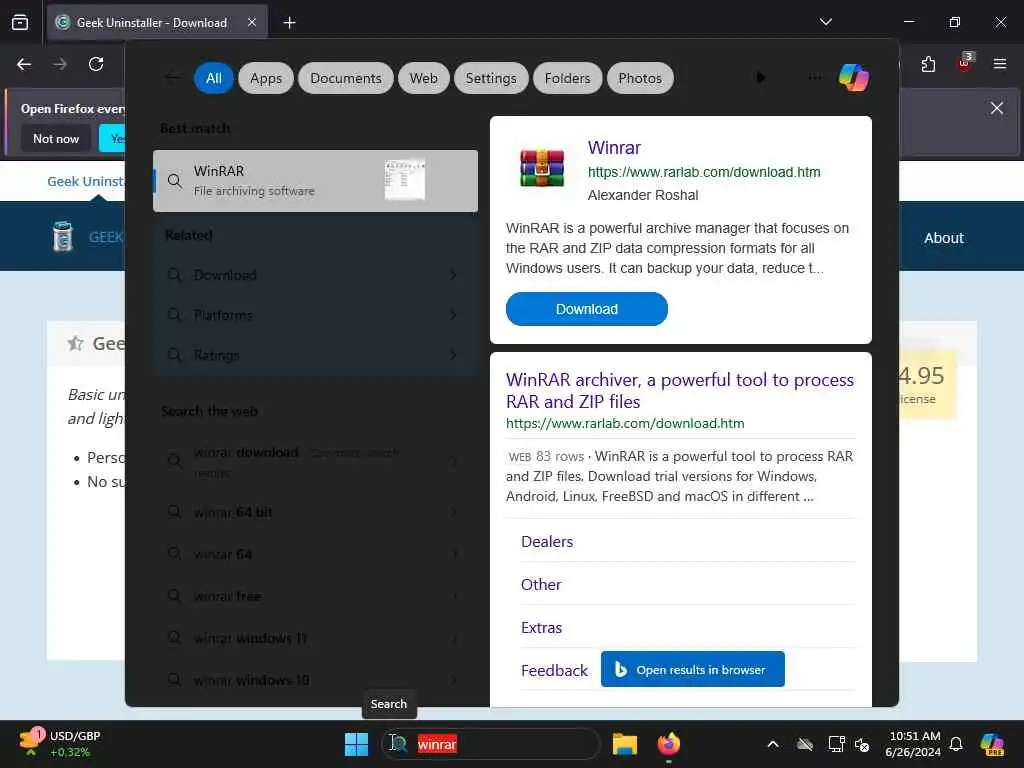Reload the page in Firefox
This screenshot has height=768, width=1024.
pos(96,64)
